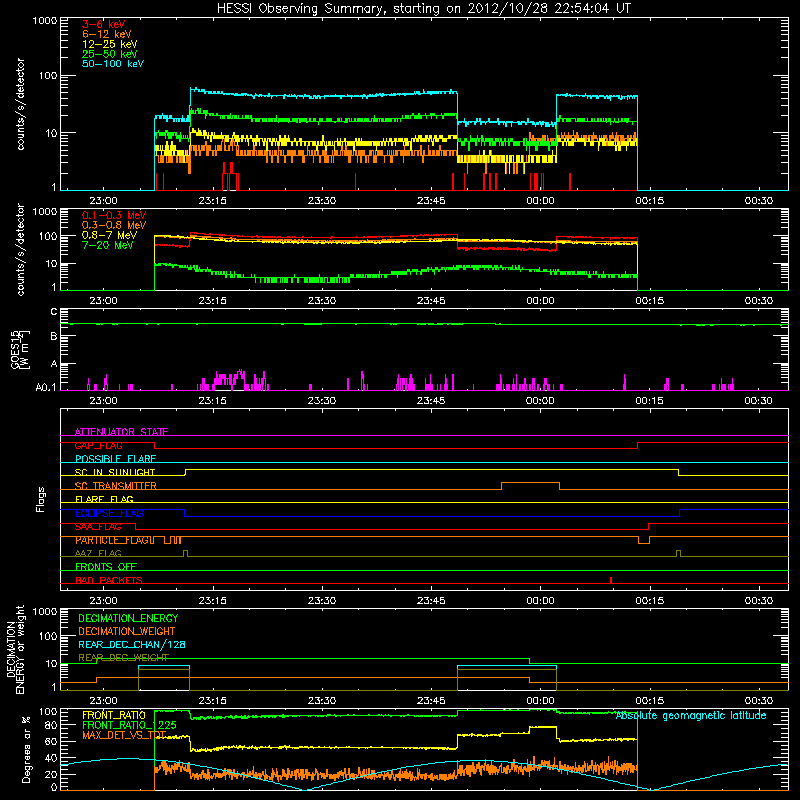Select the green FRONT_RATIO_1225 legend label

click(x=129, y=725)
